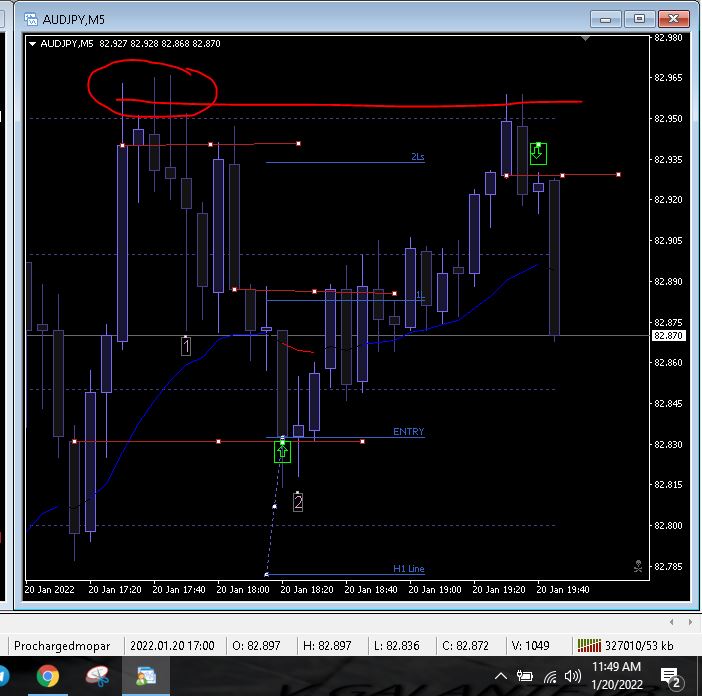Open Google Chrome from the taskbar

[x=48, y=675]
